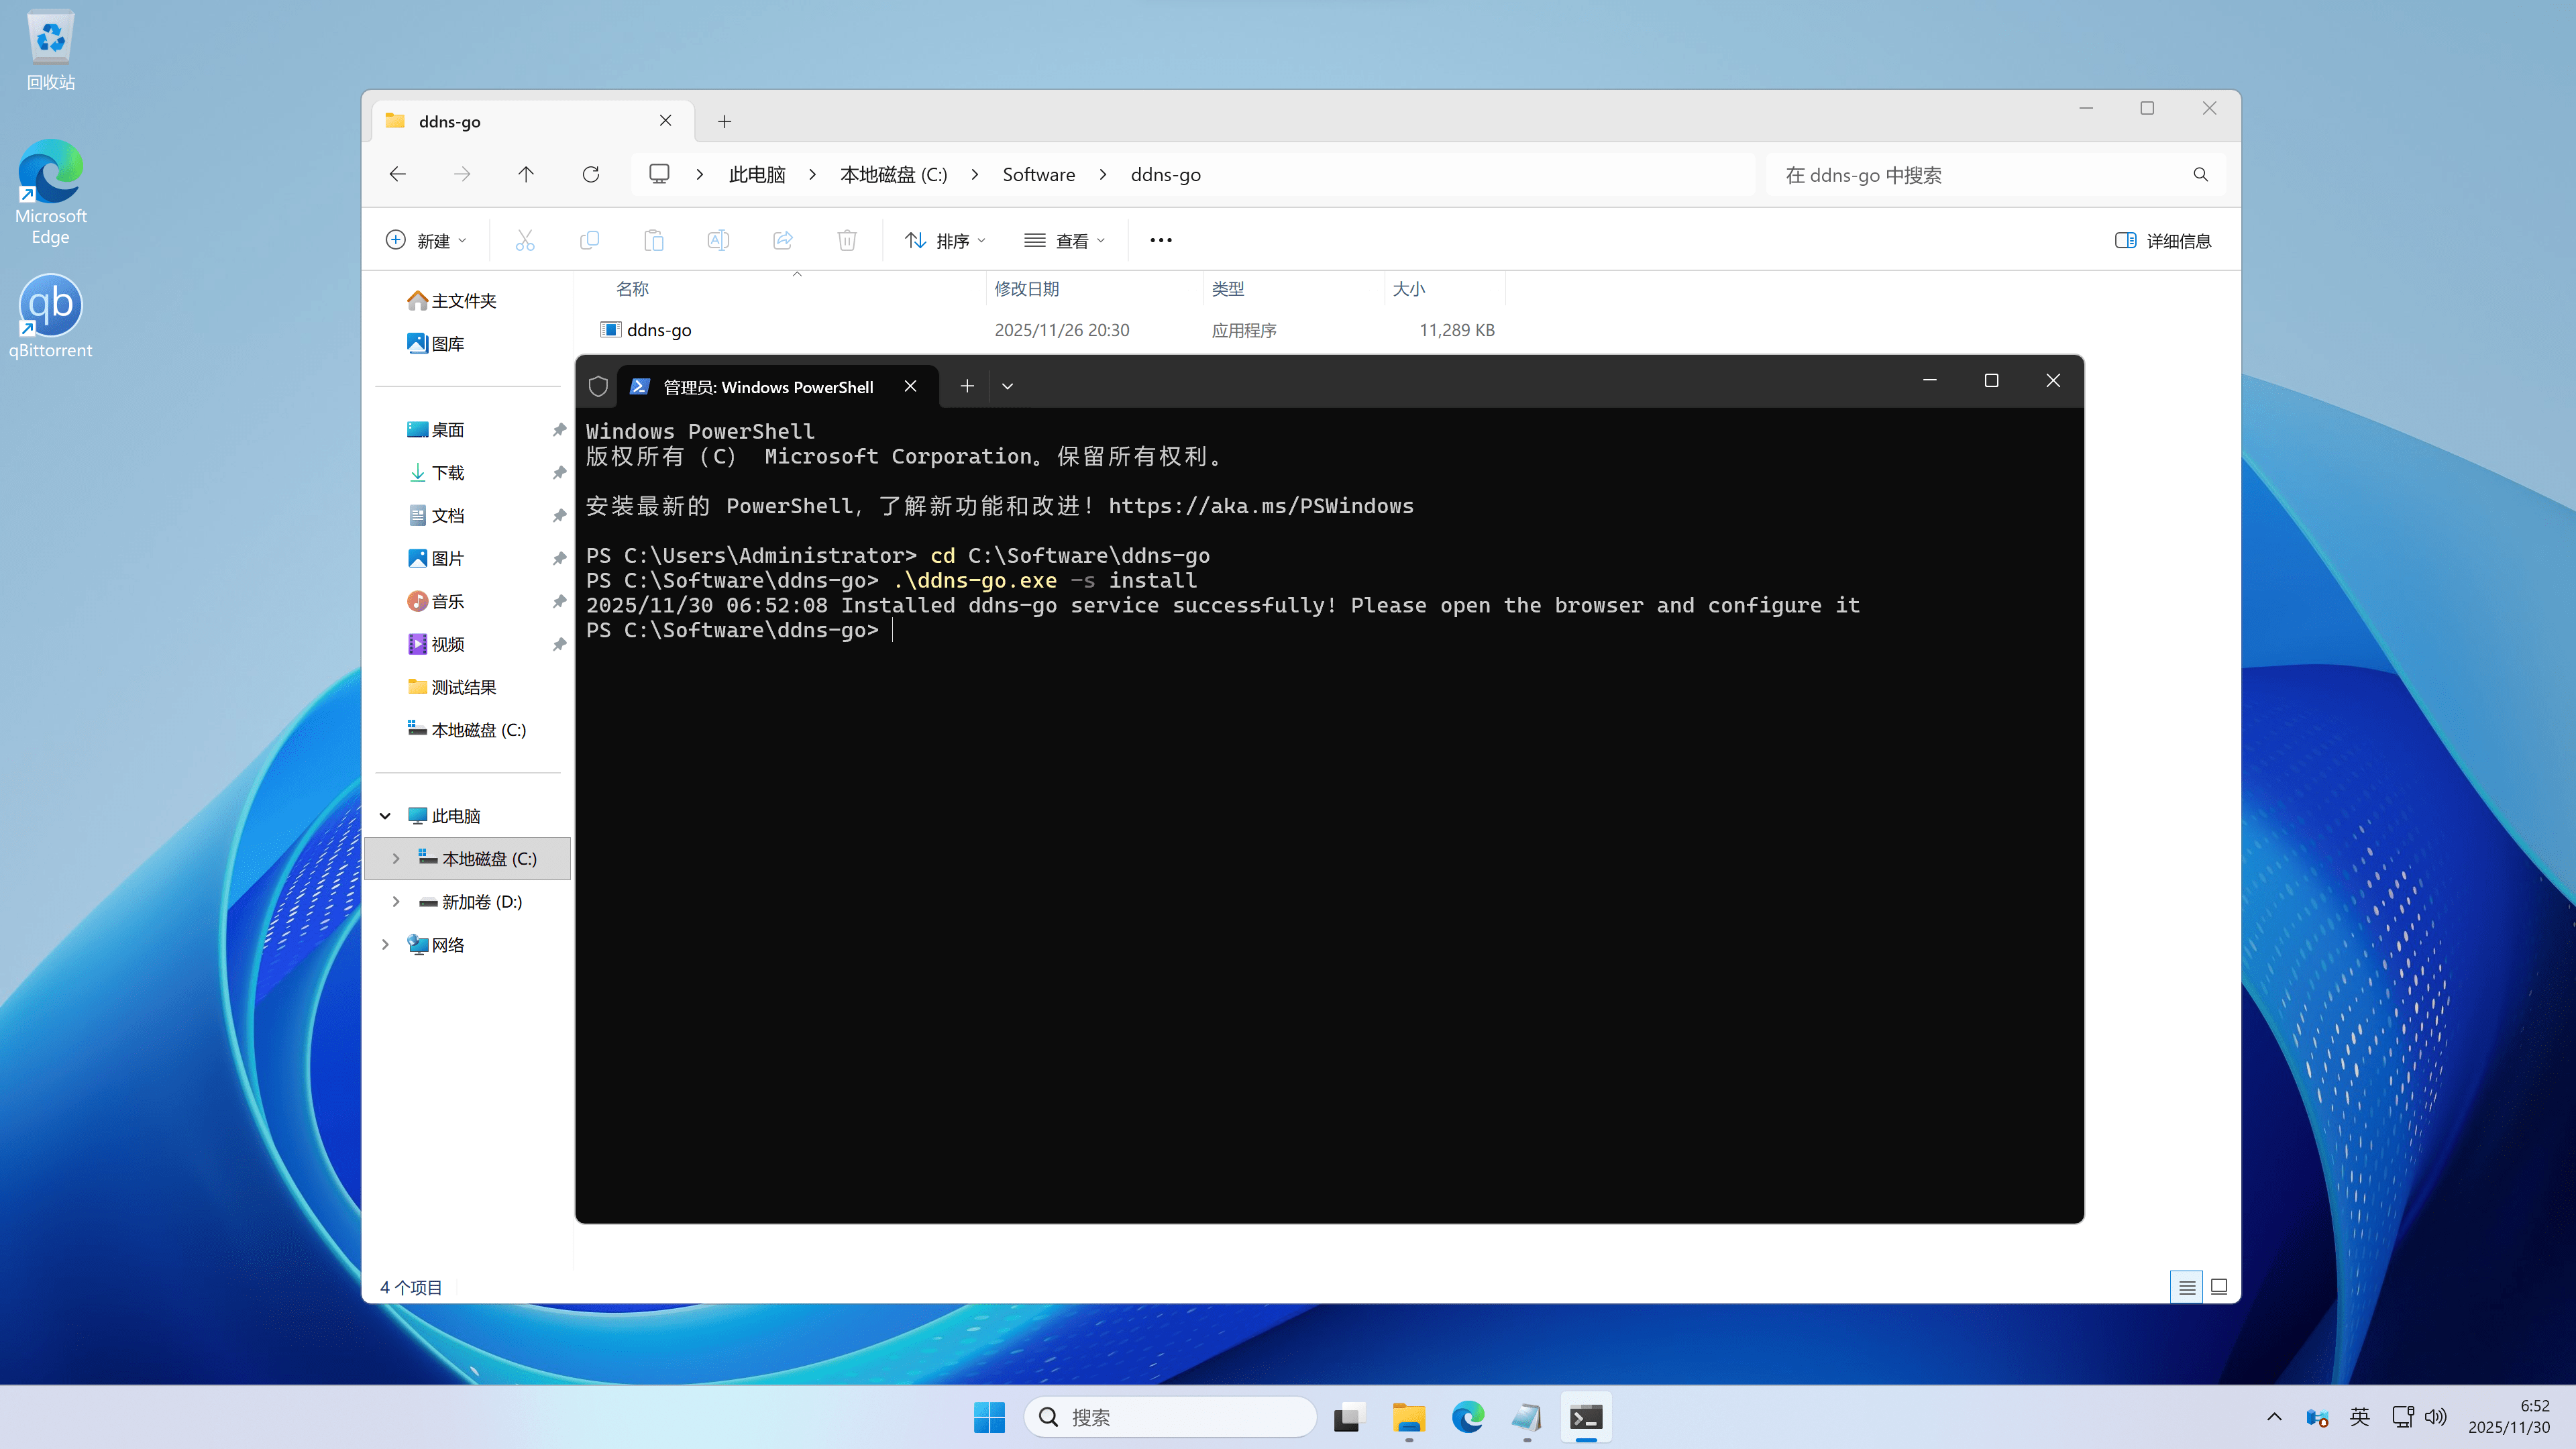Click the Cut scissors icon
2576x1449 pixels.
point(525,240)
